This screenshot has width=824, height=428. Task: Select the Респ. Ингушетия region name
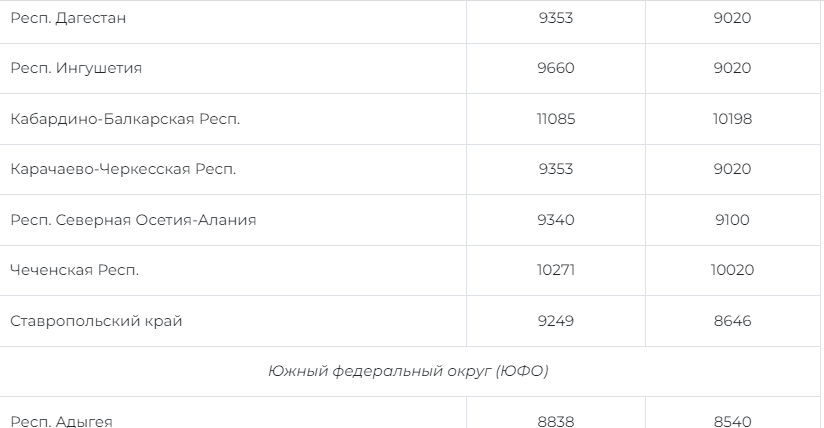tap(76, 68)
